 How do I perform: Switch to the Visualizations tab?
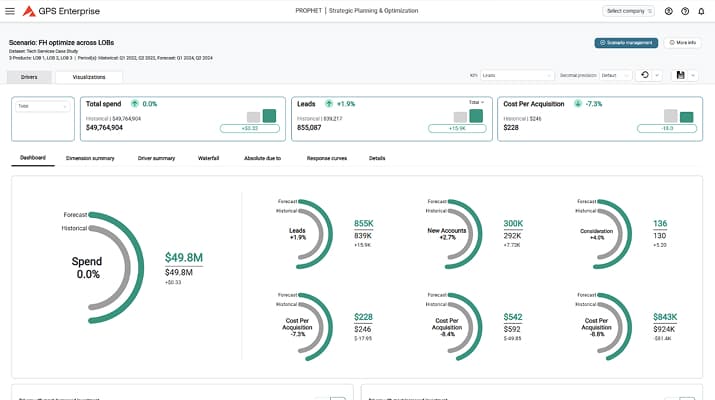[89, 77]
